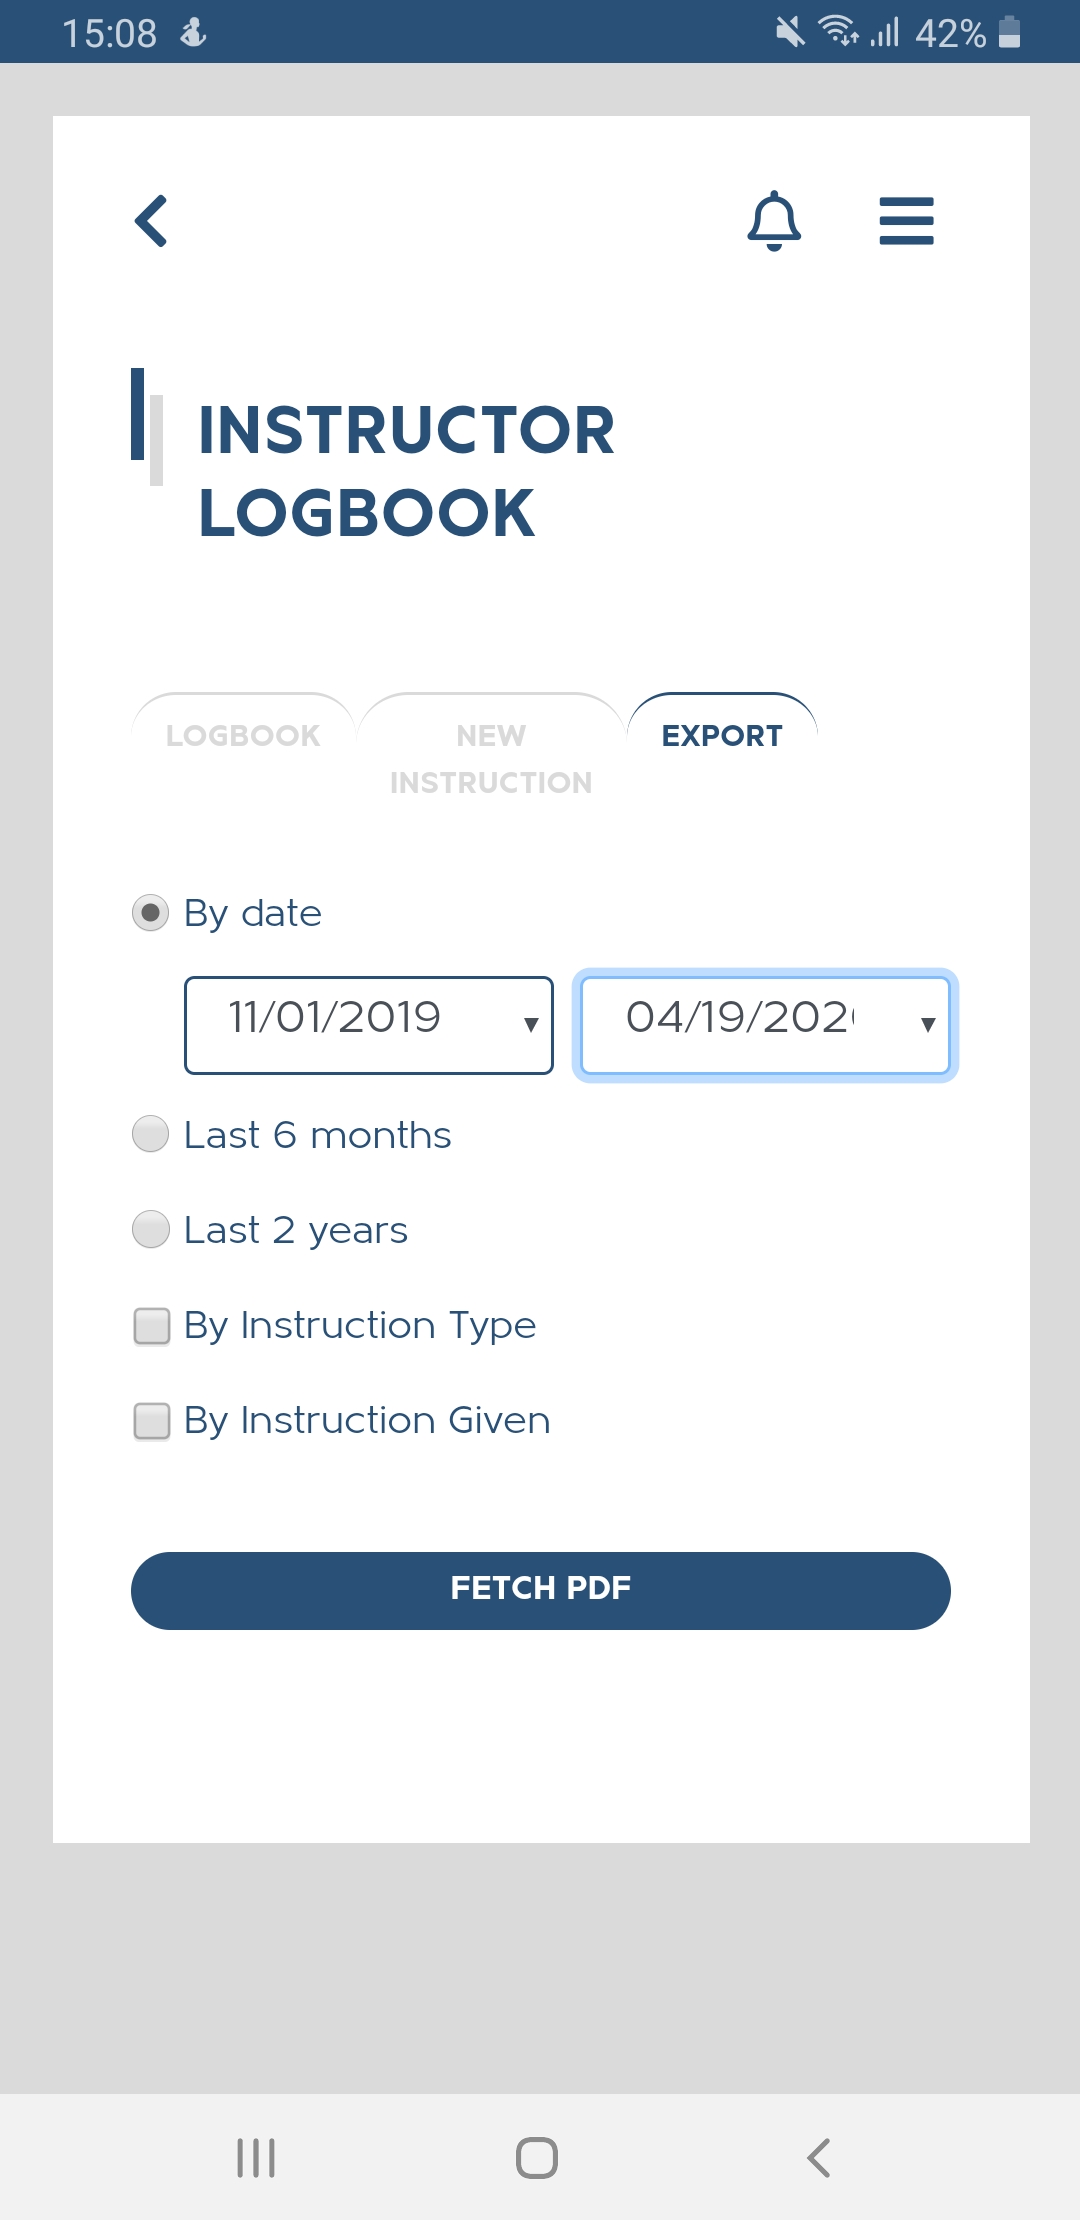
Task: Check the By Instruction Given box
Action: [152, 1421]
